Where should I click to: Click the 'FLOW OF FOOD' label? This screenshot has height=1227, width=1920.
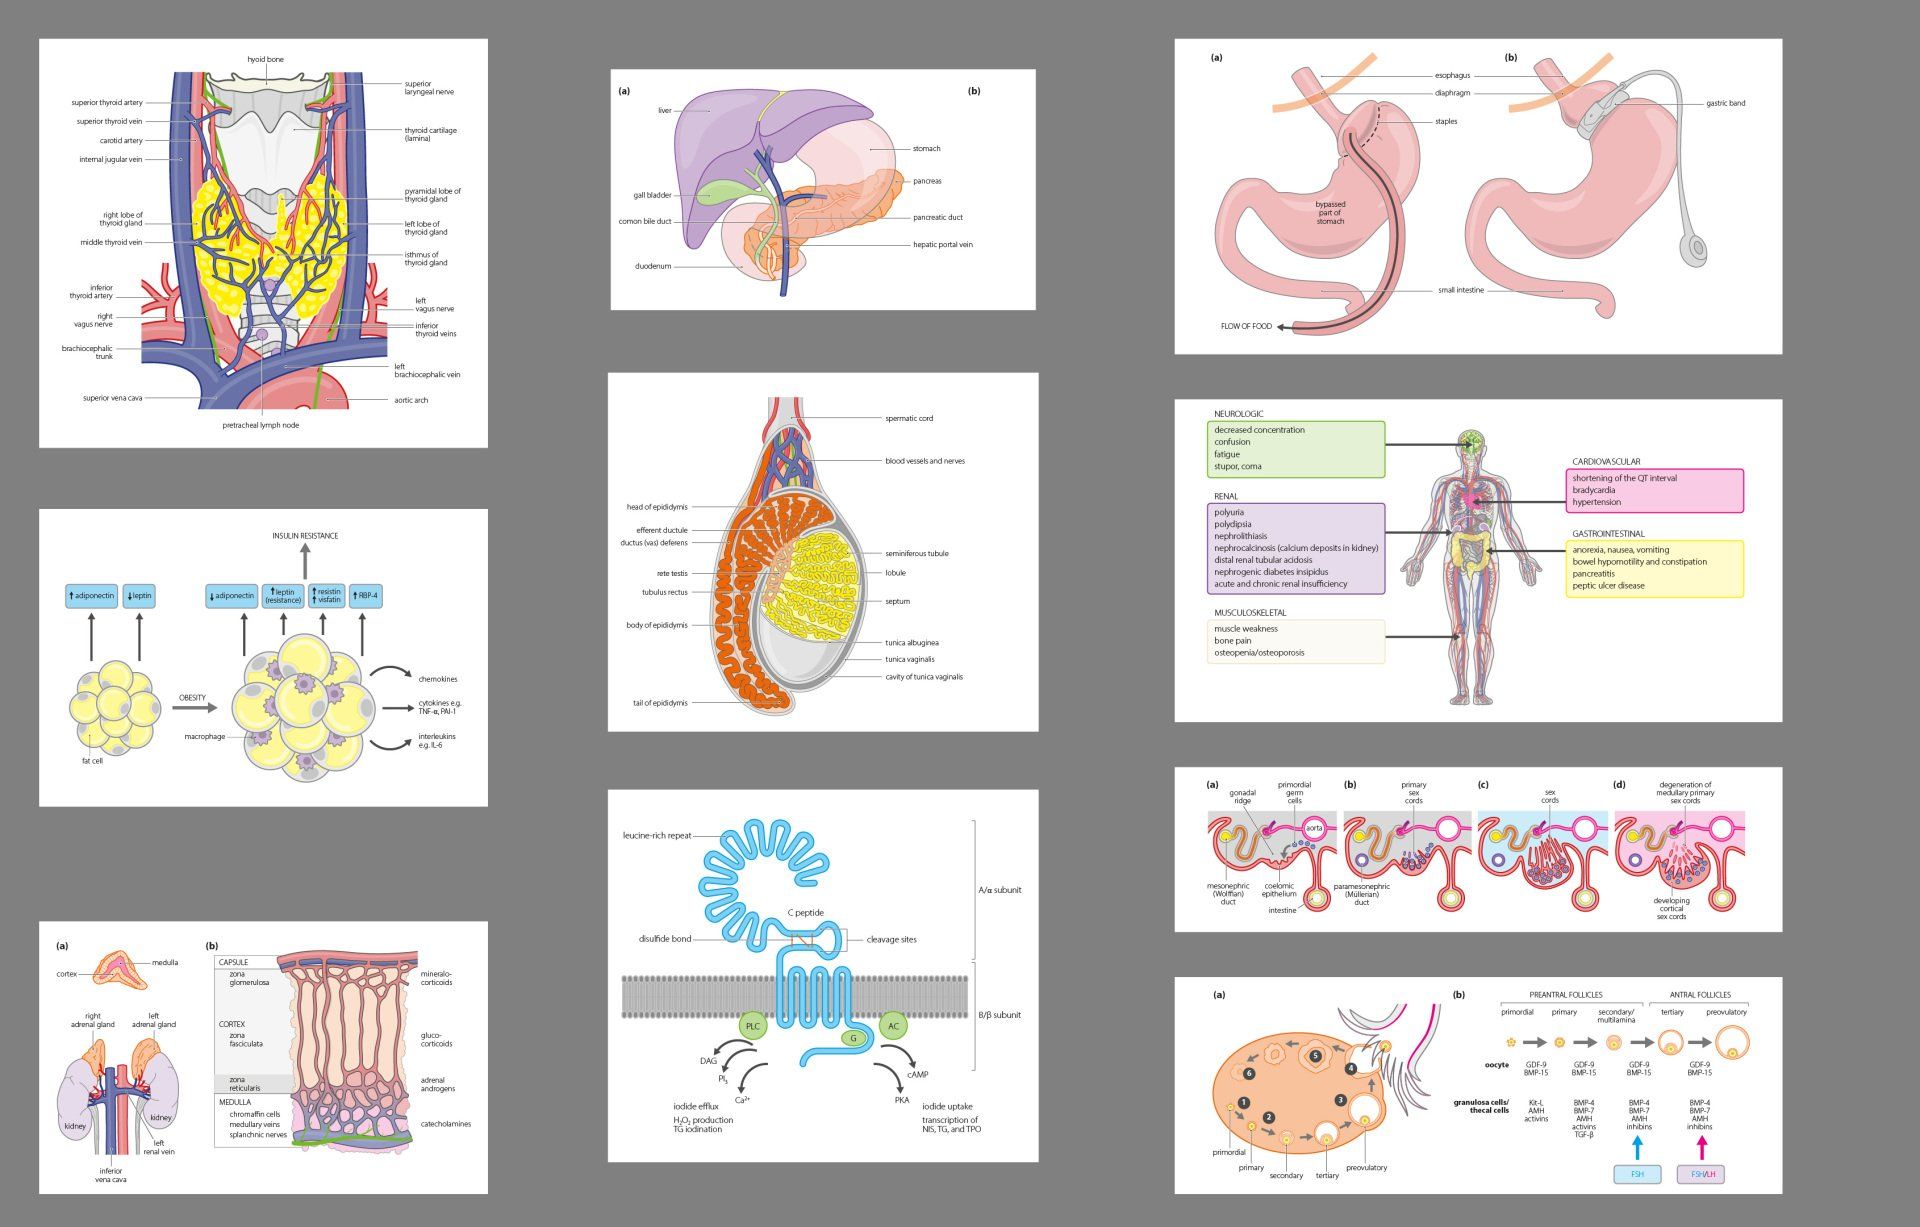coord(1246,326)
